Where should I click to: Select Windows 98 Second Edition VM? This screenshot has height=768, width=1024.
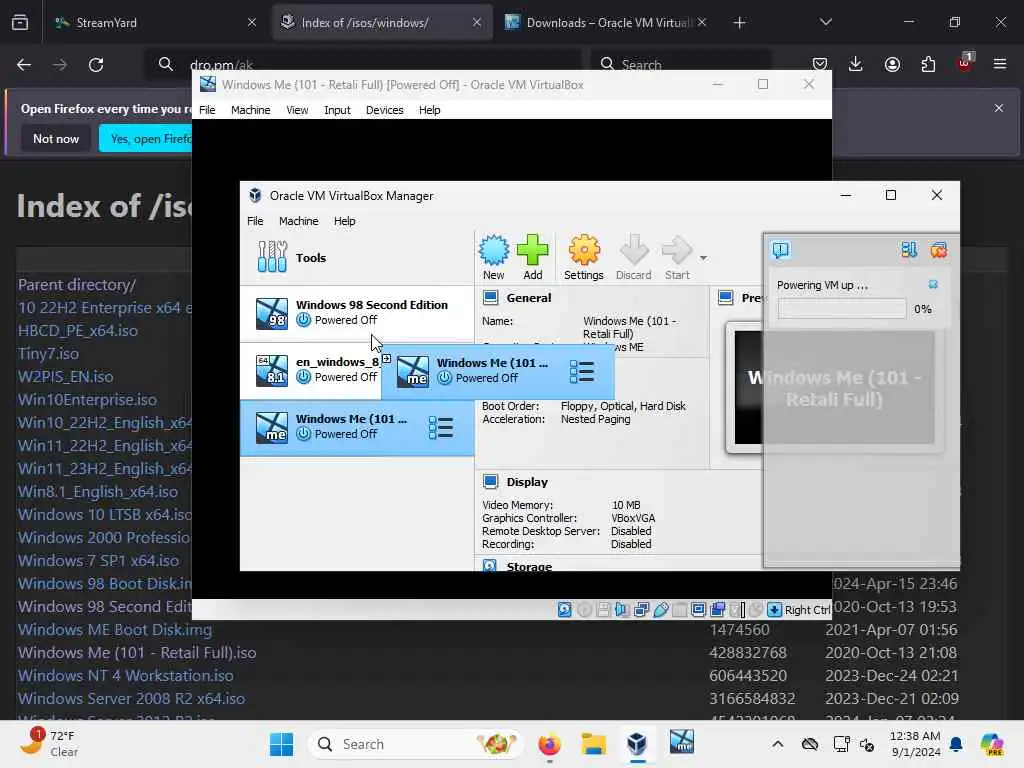[357, 313]
